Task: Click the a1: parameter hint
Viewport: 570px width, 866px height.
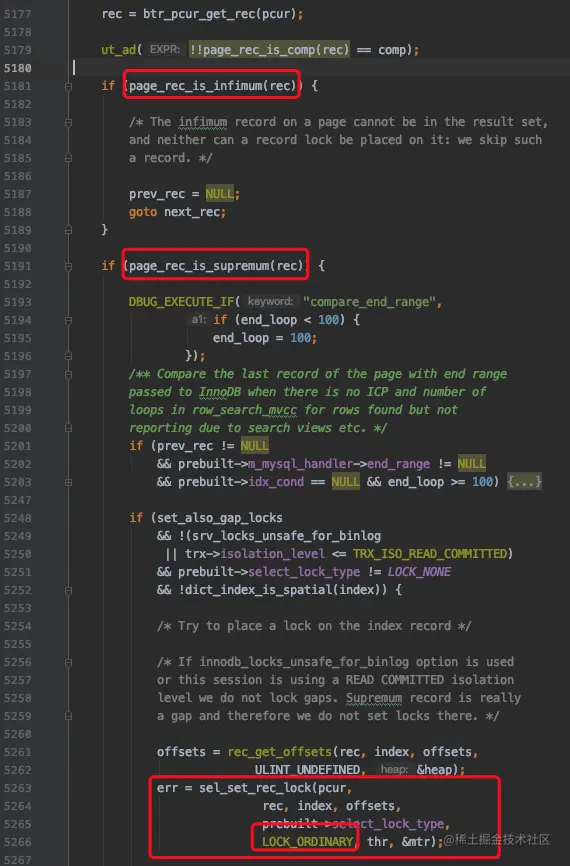Action: point(198,320)
